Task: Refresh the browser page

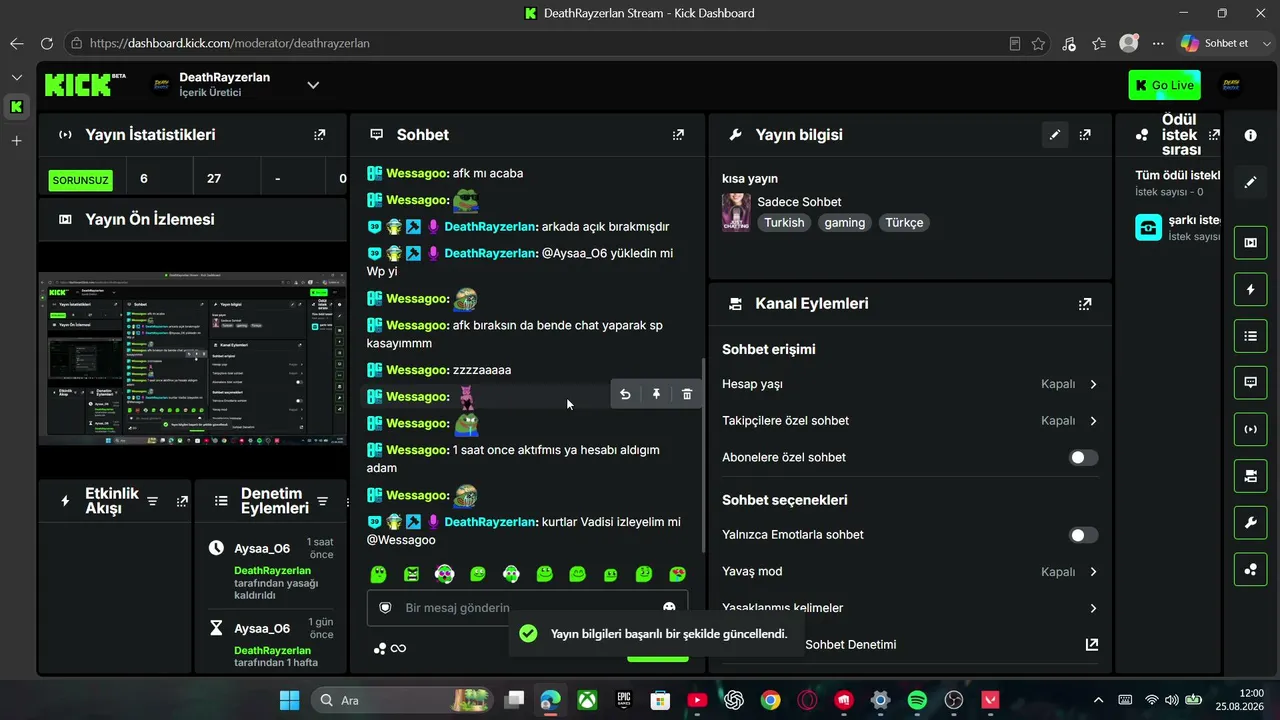Action: click(x=46, y=44)
